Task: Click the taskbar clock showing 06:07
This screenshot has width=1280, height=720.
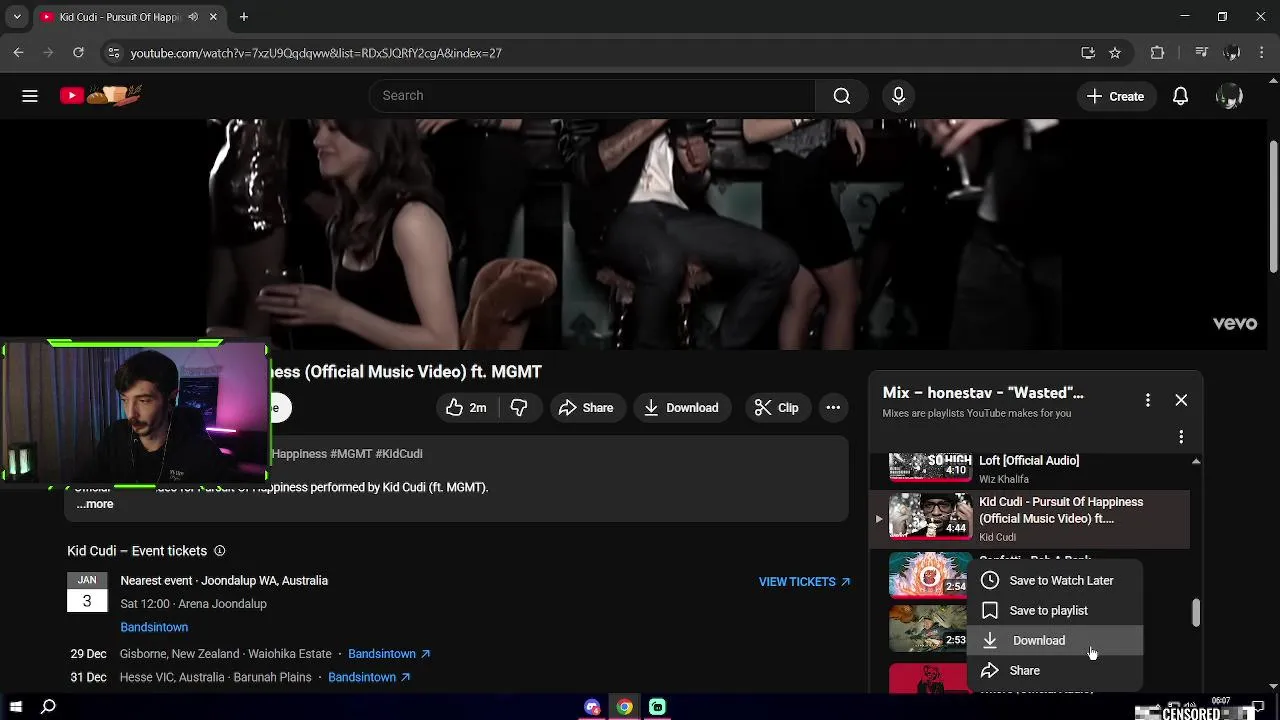Action: coord(1221,701)
